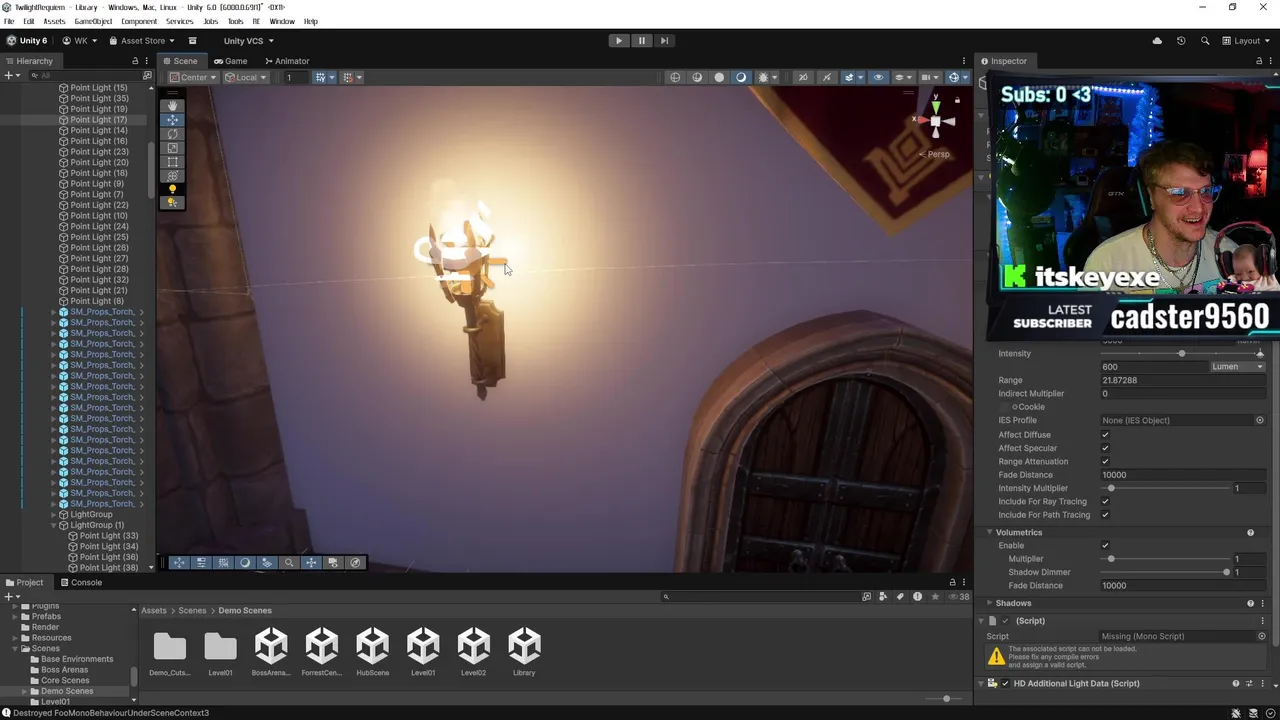The image size is (1280, 720).
Task: Uncheck Affect Diffuse checkbox
Action: 1105,435
